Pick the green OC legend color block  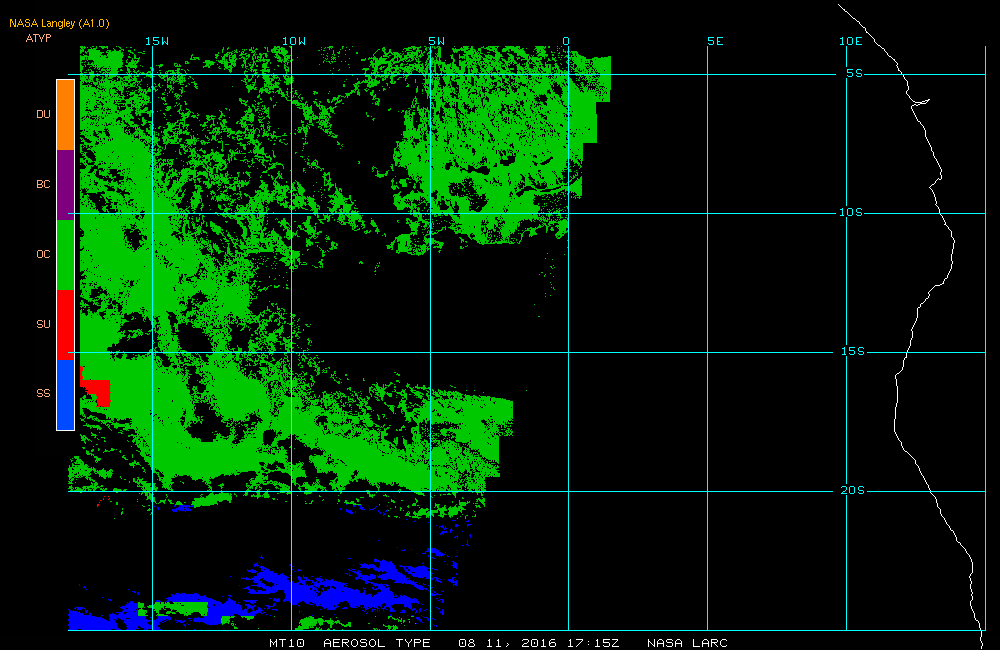[x=65, y=254]
